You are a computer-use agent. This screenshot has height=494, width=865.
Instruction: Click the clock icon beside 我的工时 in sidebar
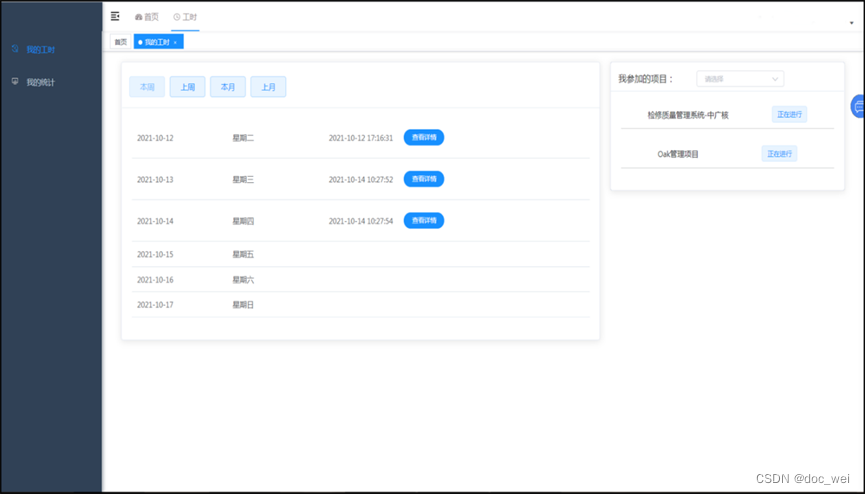click(15, 49)
